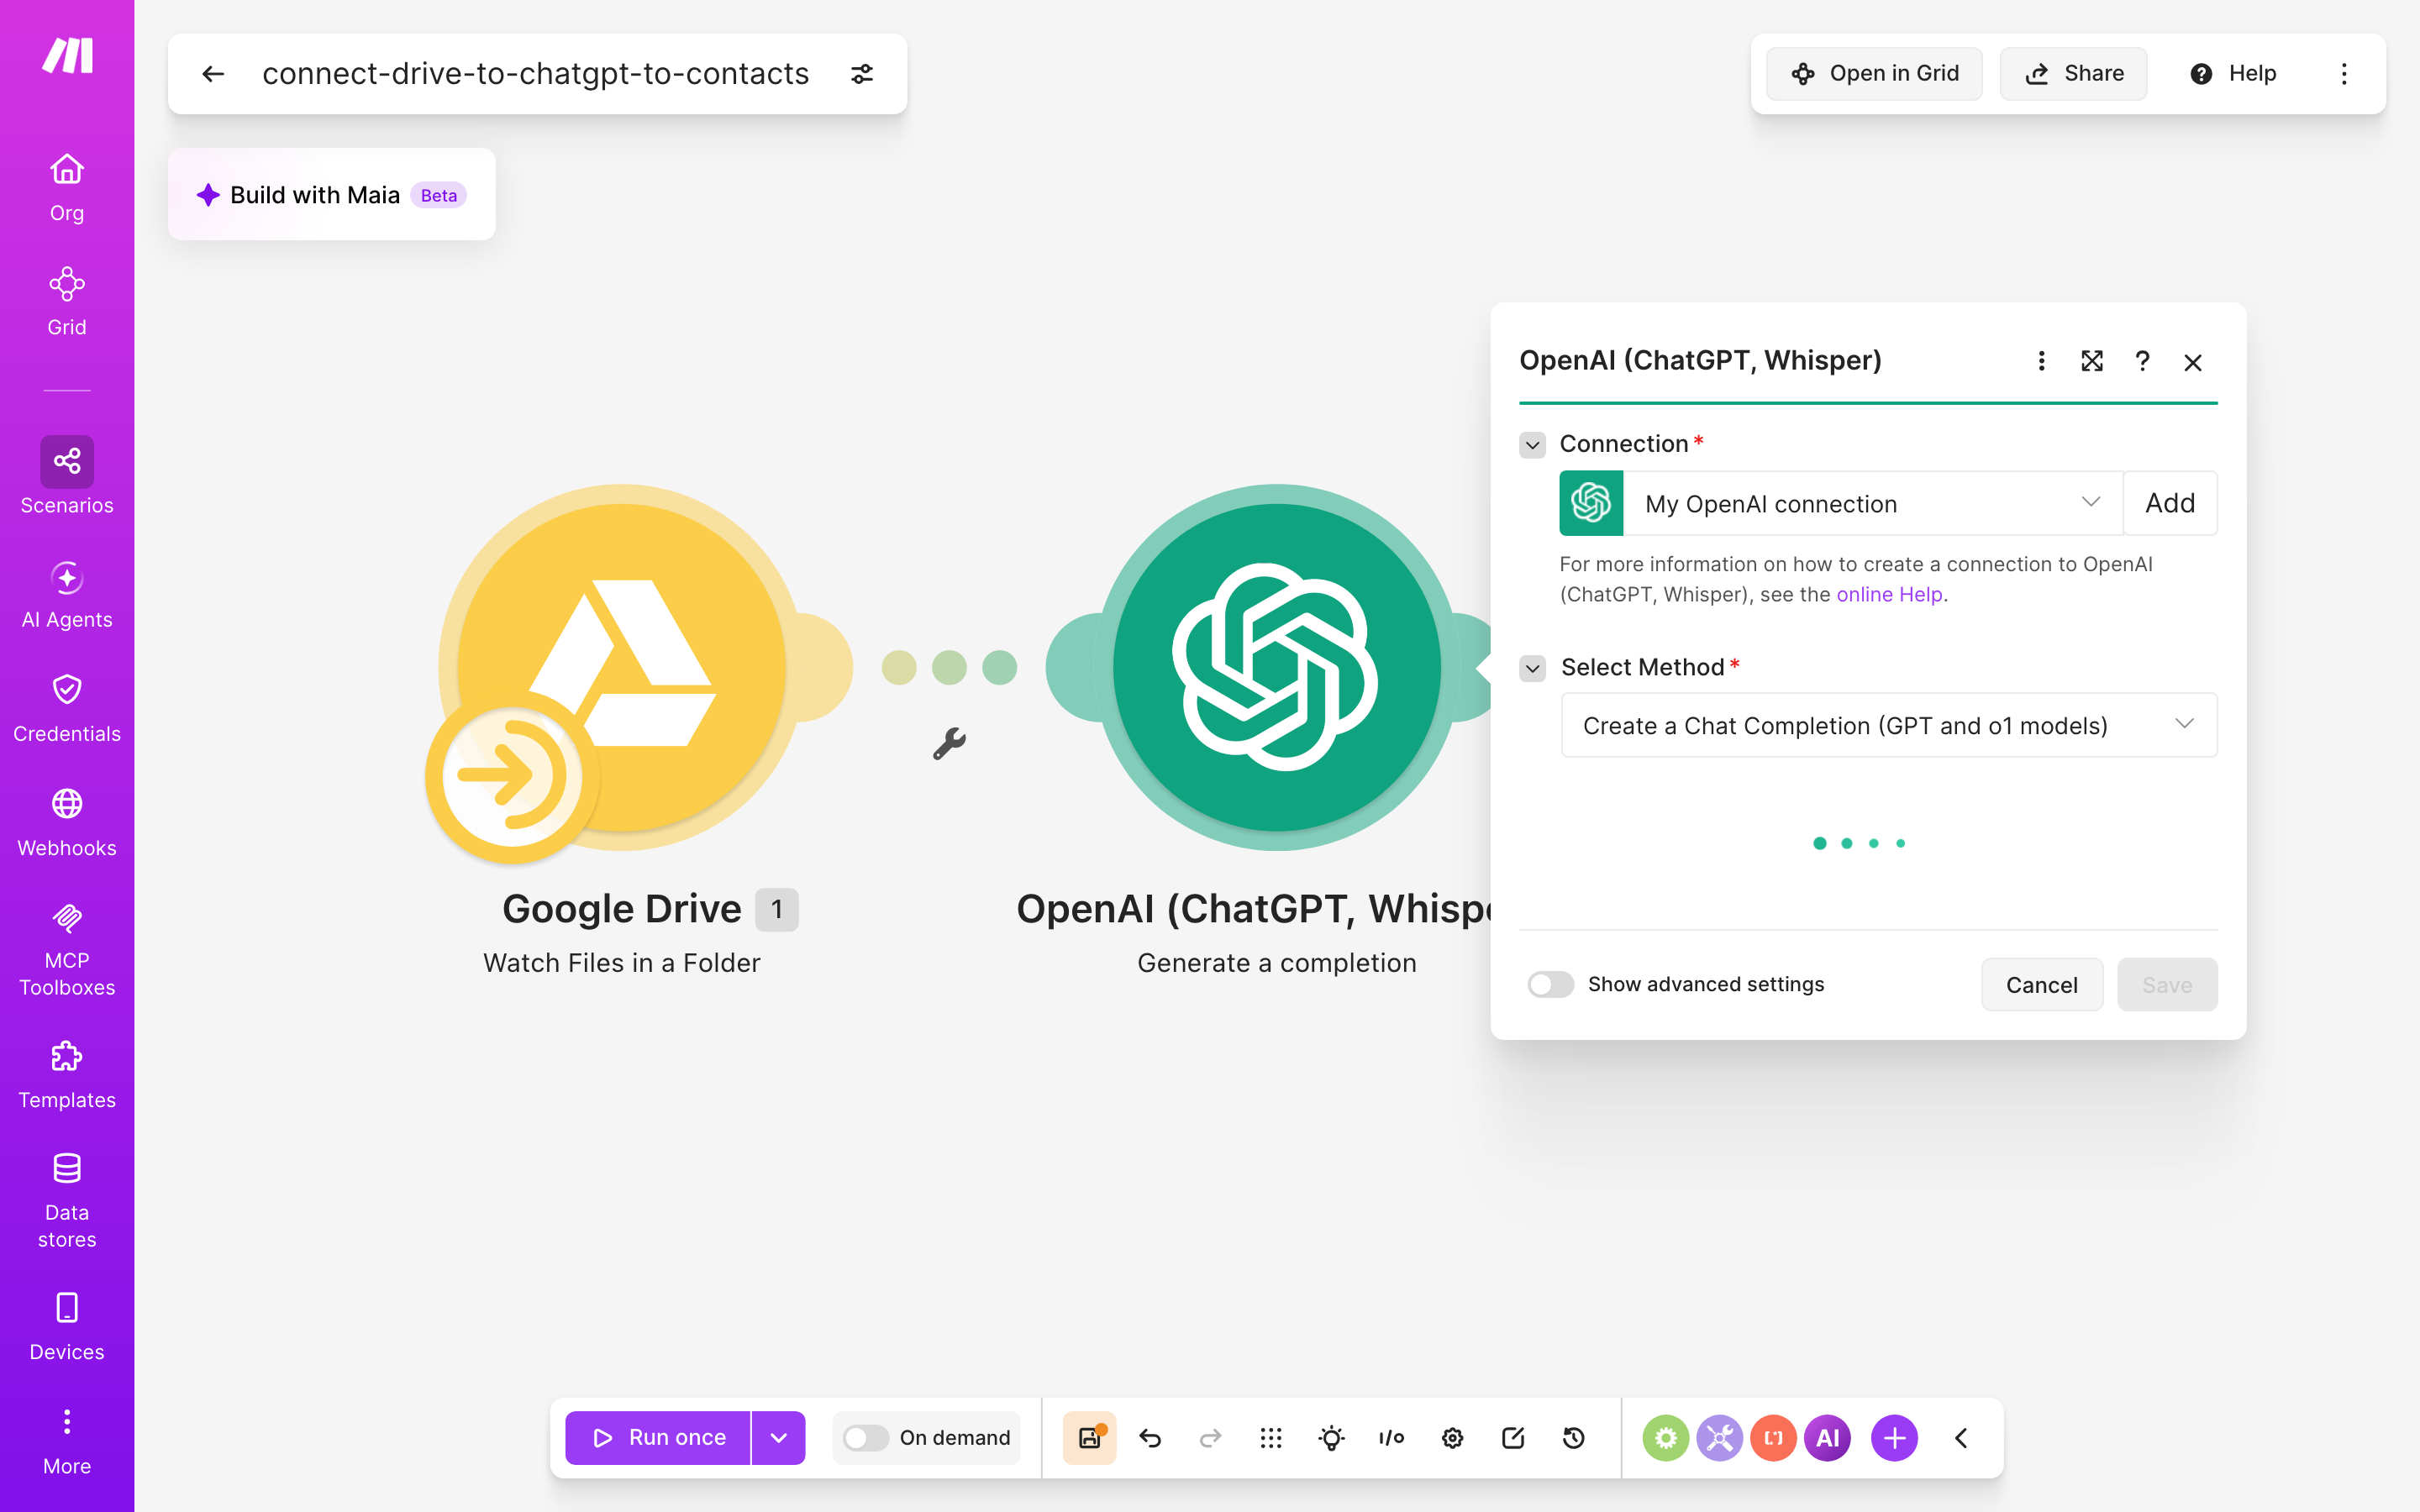Click the green Flow control circle icon
The height and width of the screenshot is (1512, 2420).
click(x=1666, y=1438)
